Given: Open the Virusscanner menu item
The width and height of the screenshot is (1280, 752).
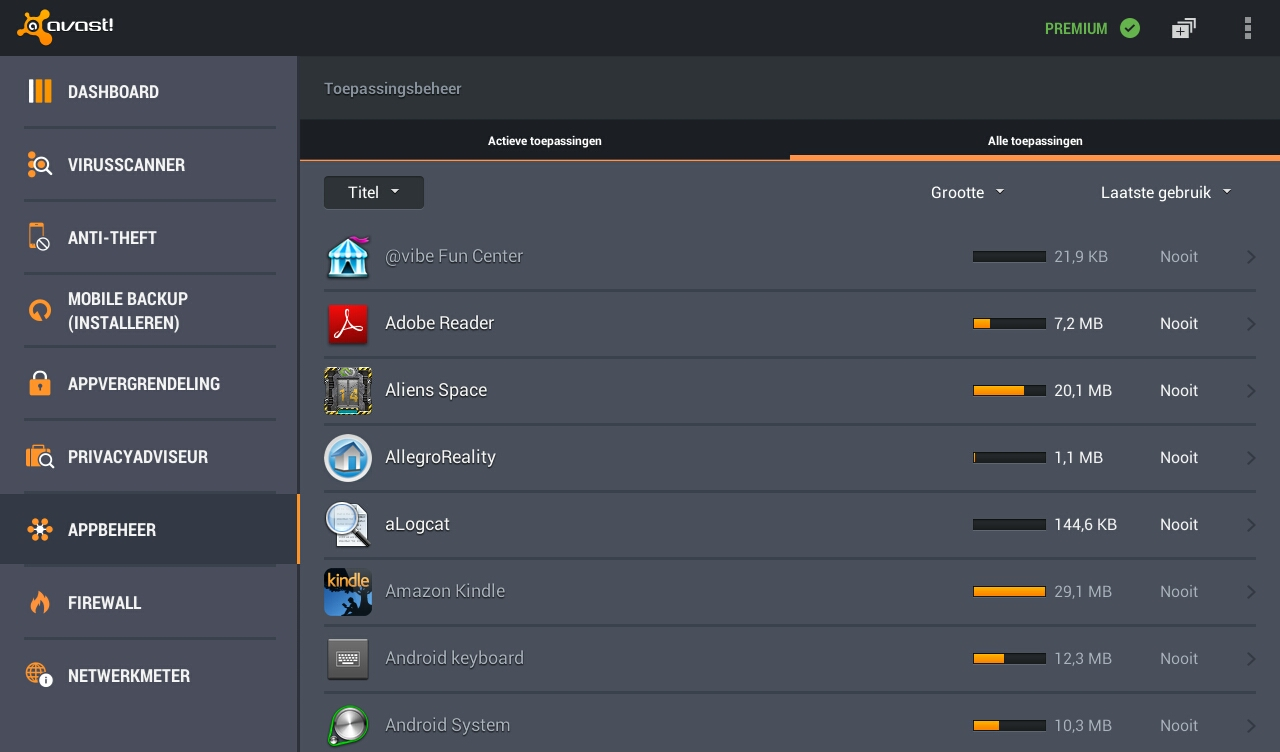Looking at the screenshot, I should click(149, 165).
